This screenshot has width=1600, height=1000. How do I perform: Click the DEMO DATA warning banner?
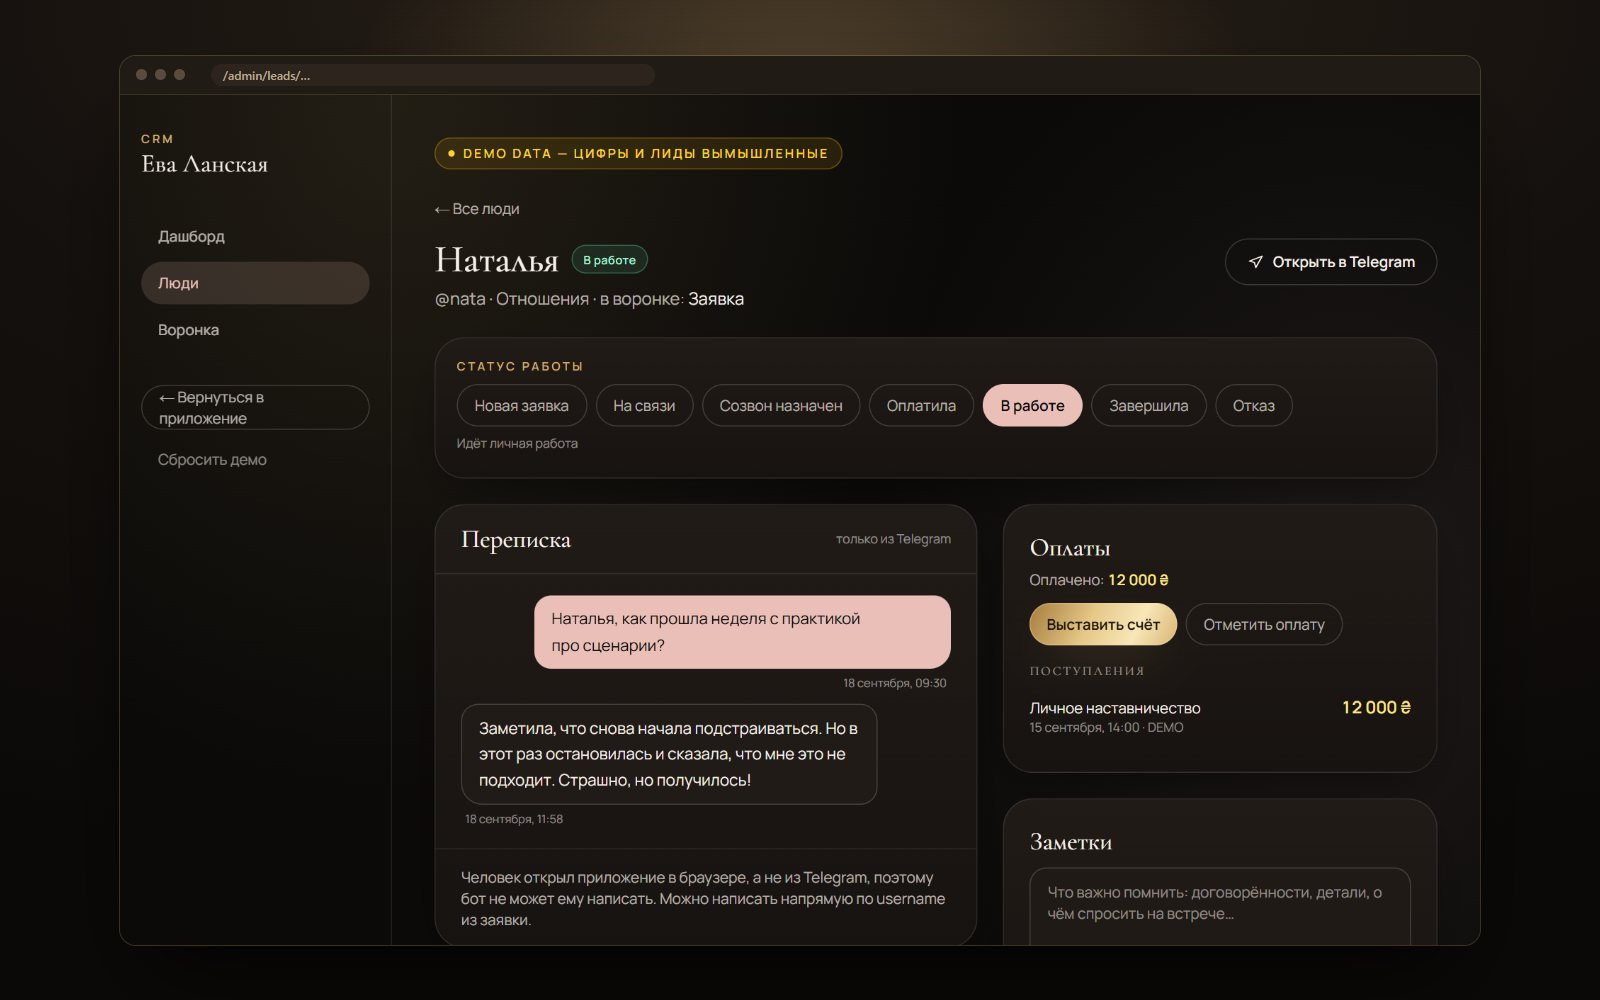click(x=638, y=153)
